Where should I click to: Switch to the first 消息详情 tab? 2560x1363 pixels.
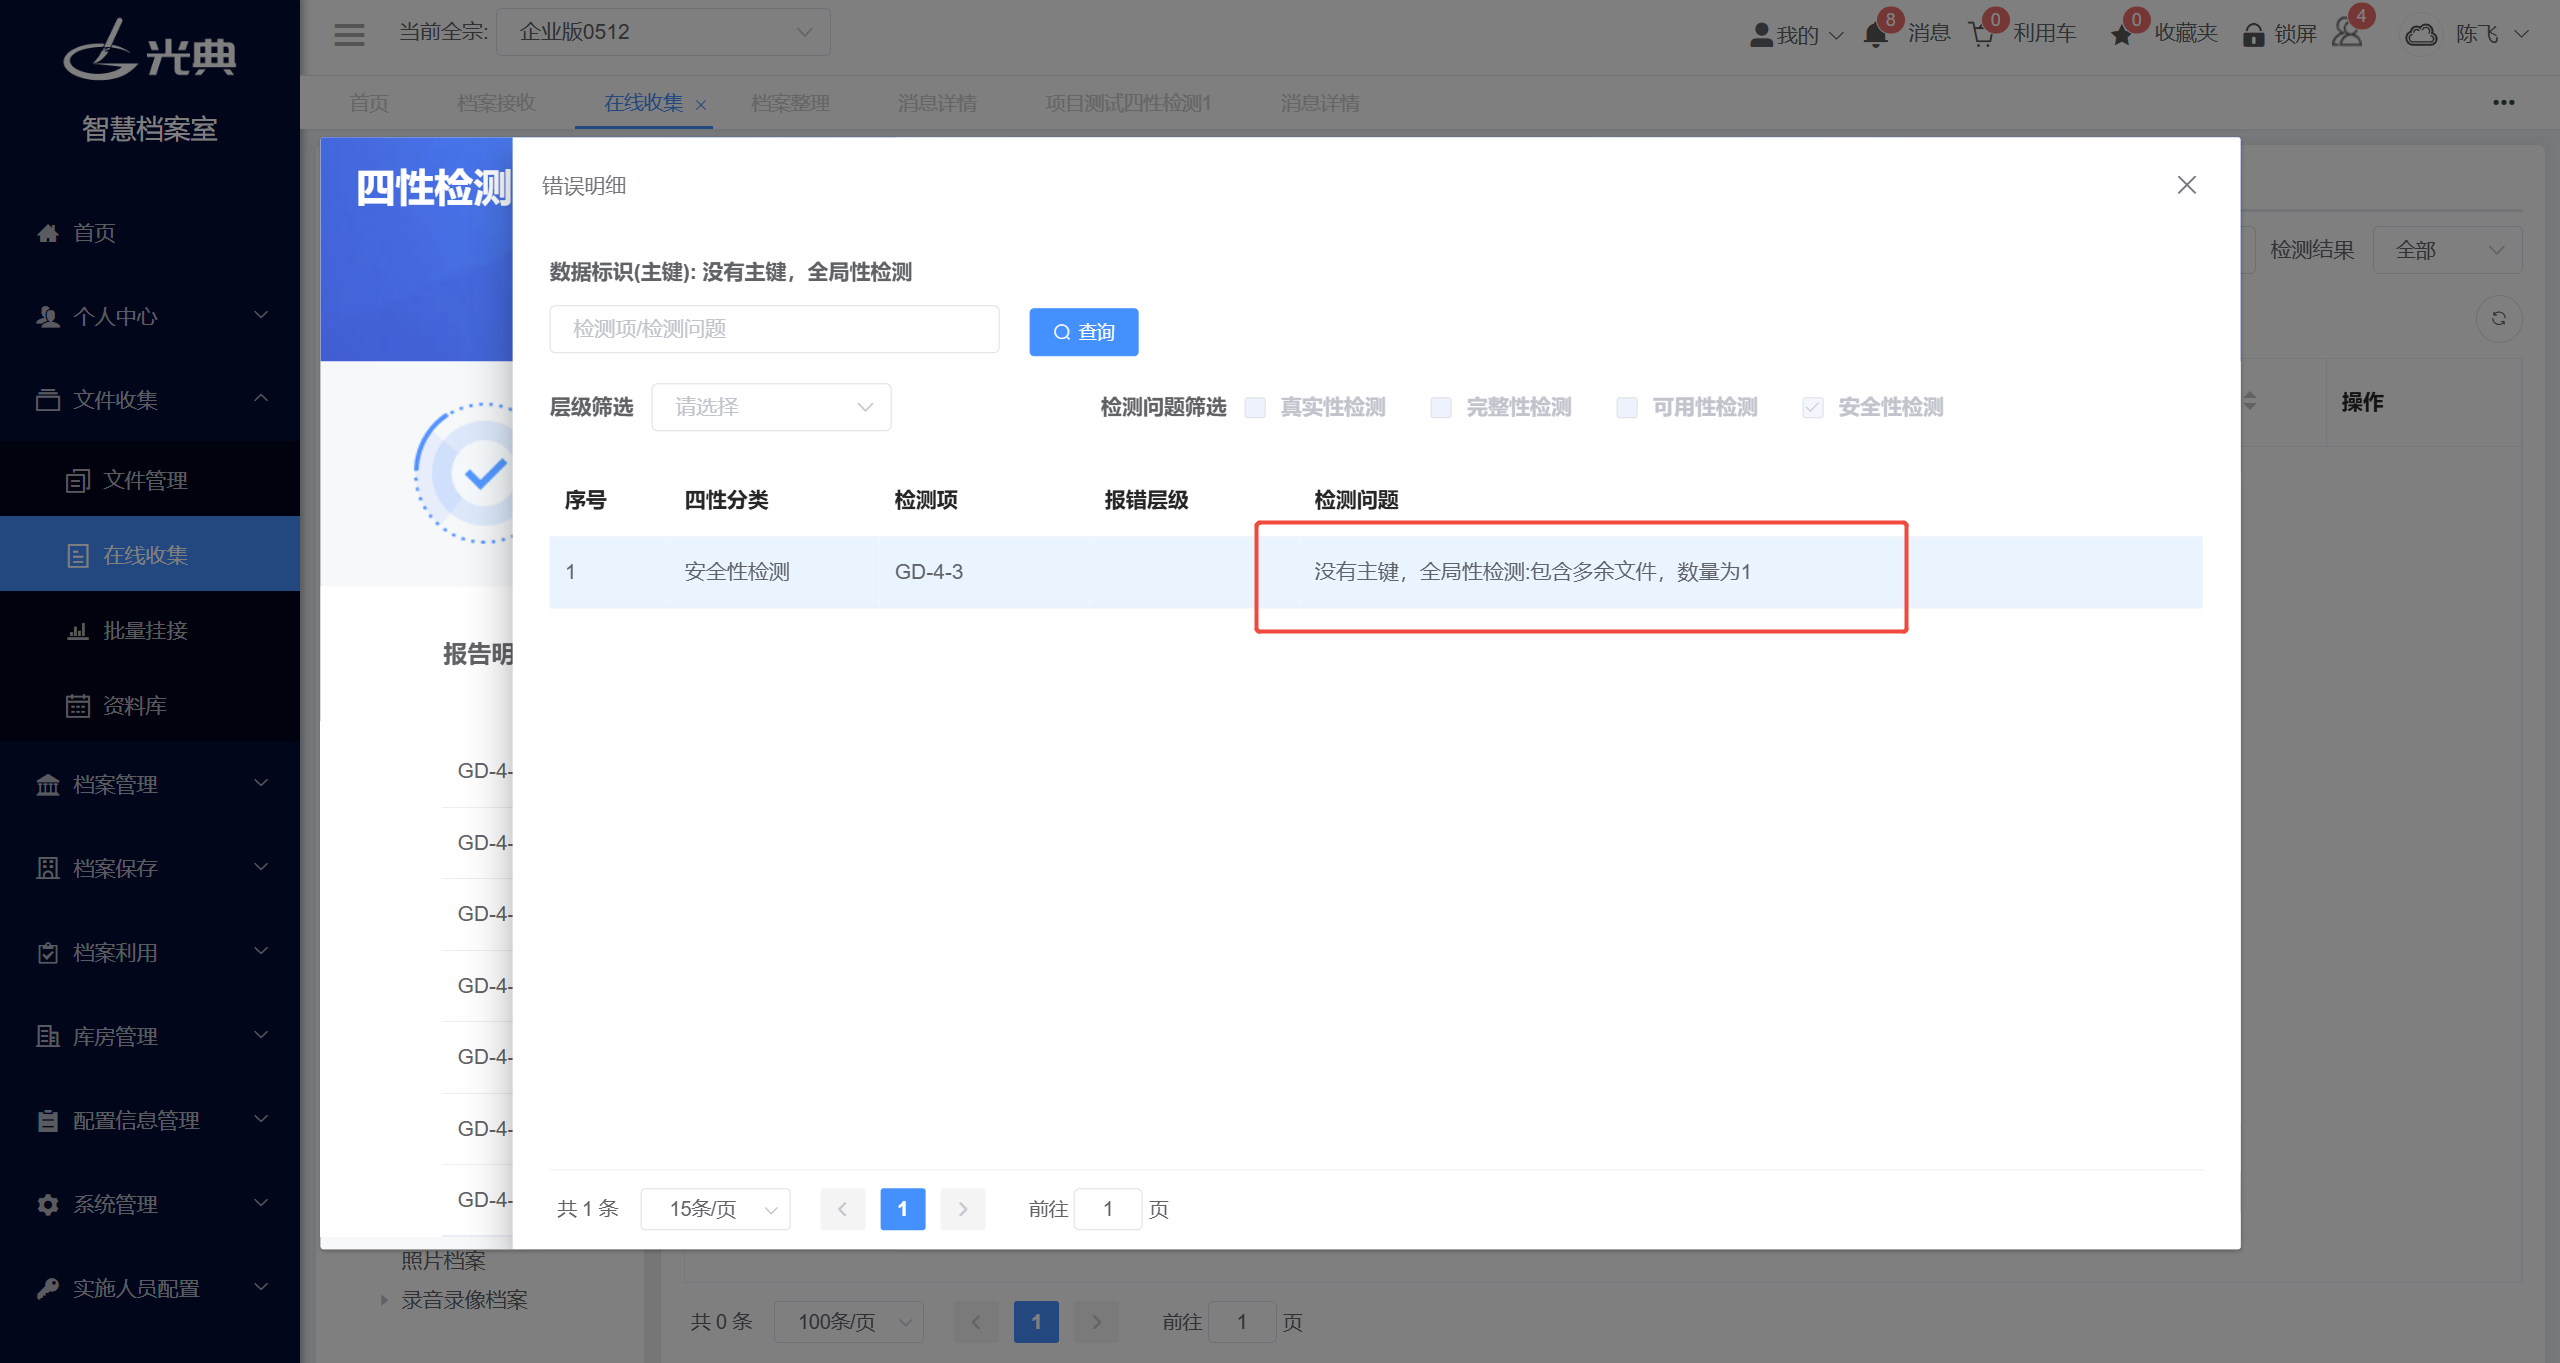(x=937, y=103)
